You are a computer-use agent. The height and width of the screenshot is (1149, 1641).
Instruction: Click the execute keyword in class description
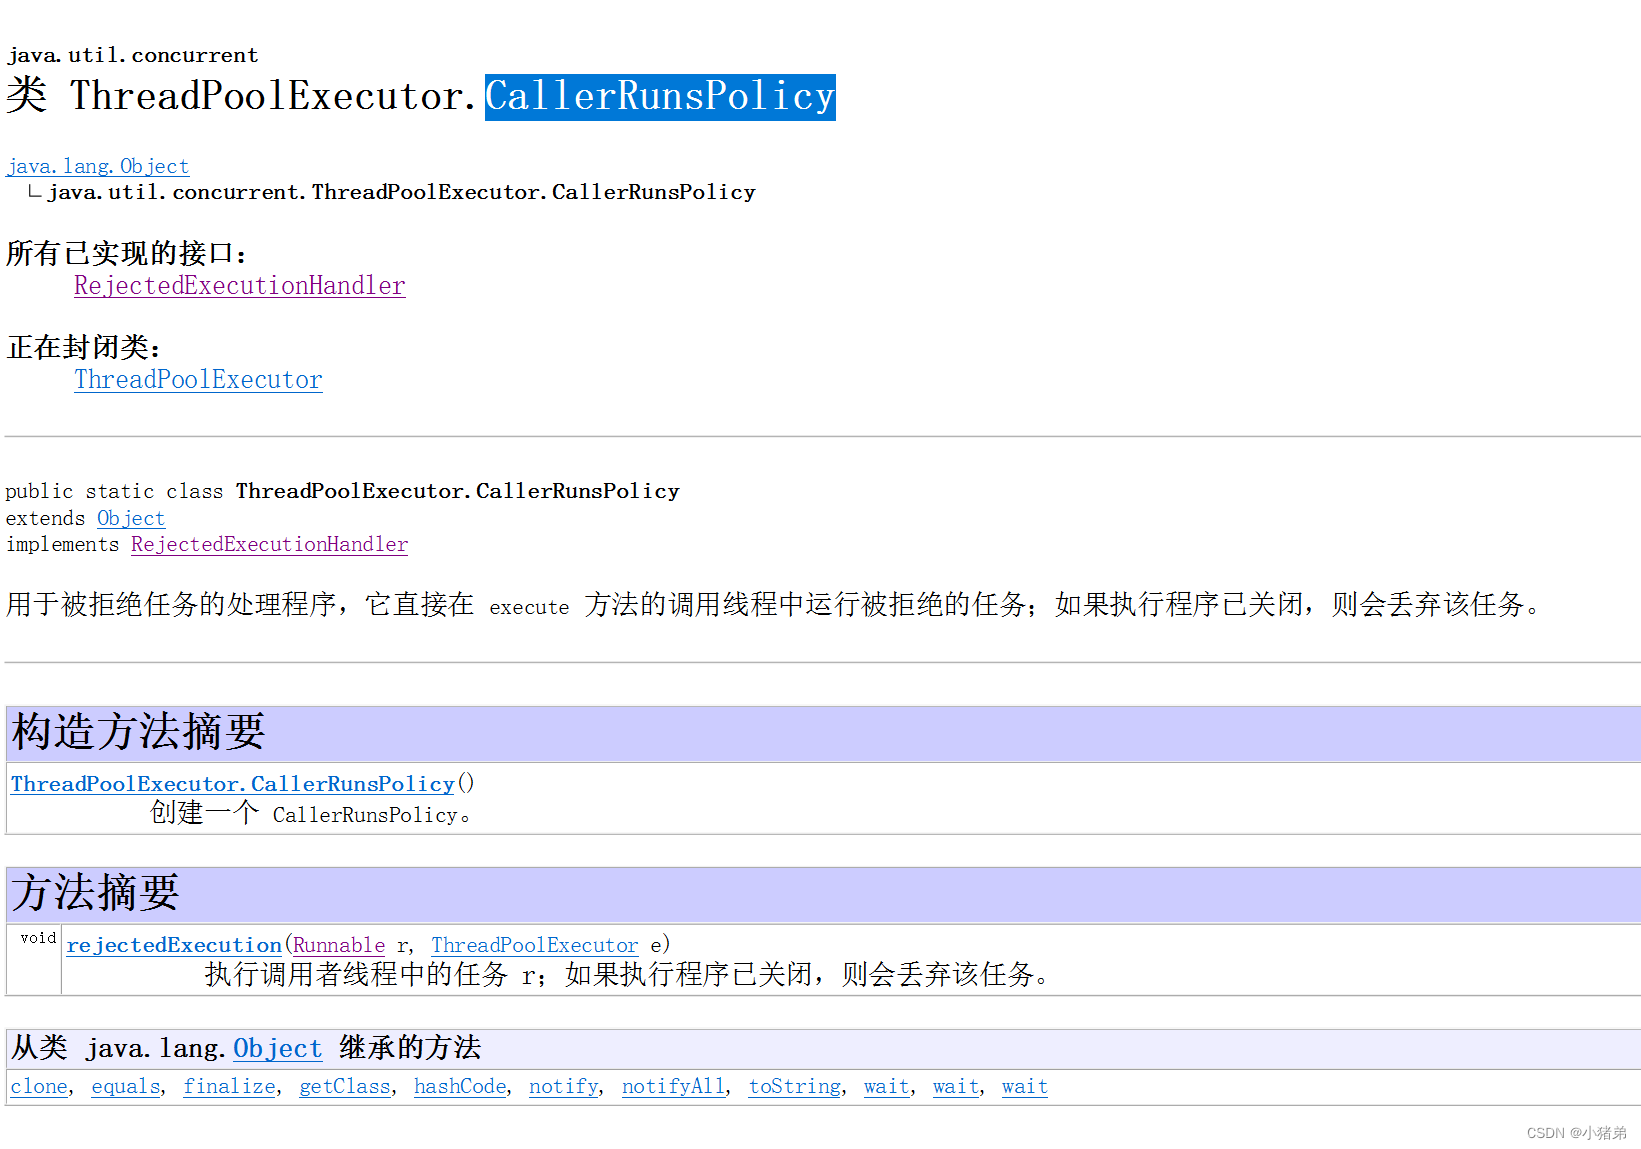pos(529,607)
